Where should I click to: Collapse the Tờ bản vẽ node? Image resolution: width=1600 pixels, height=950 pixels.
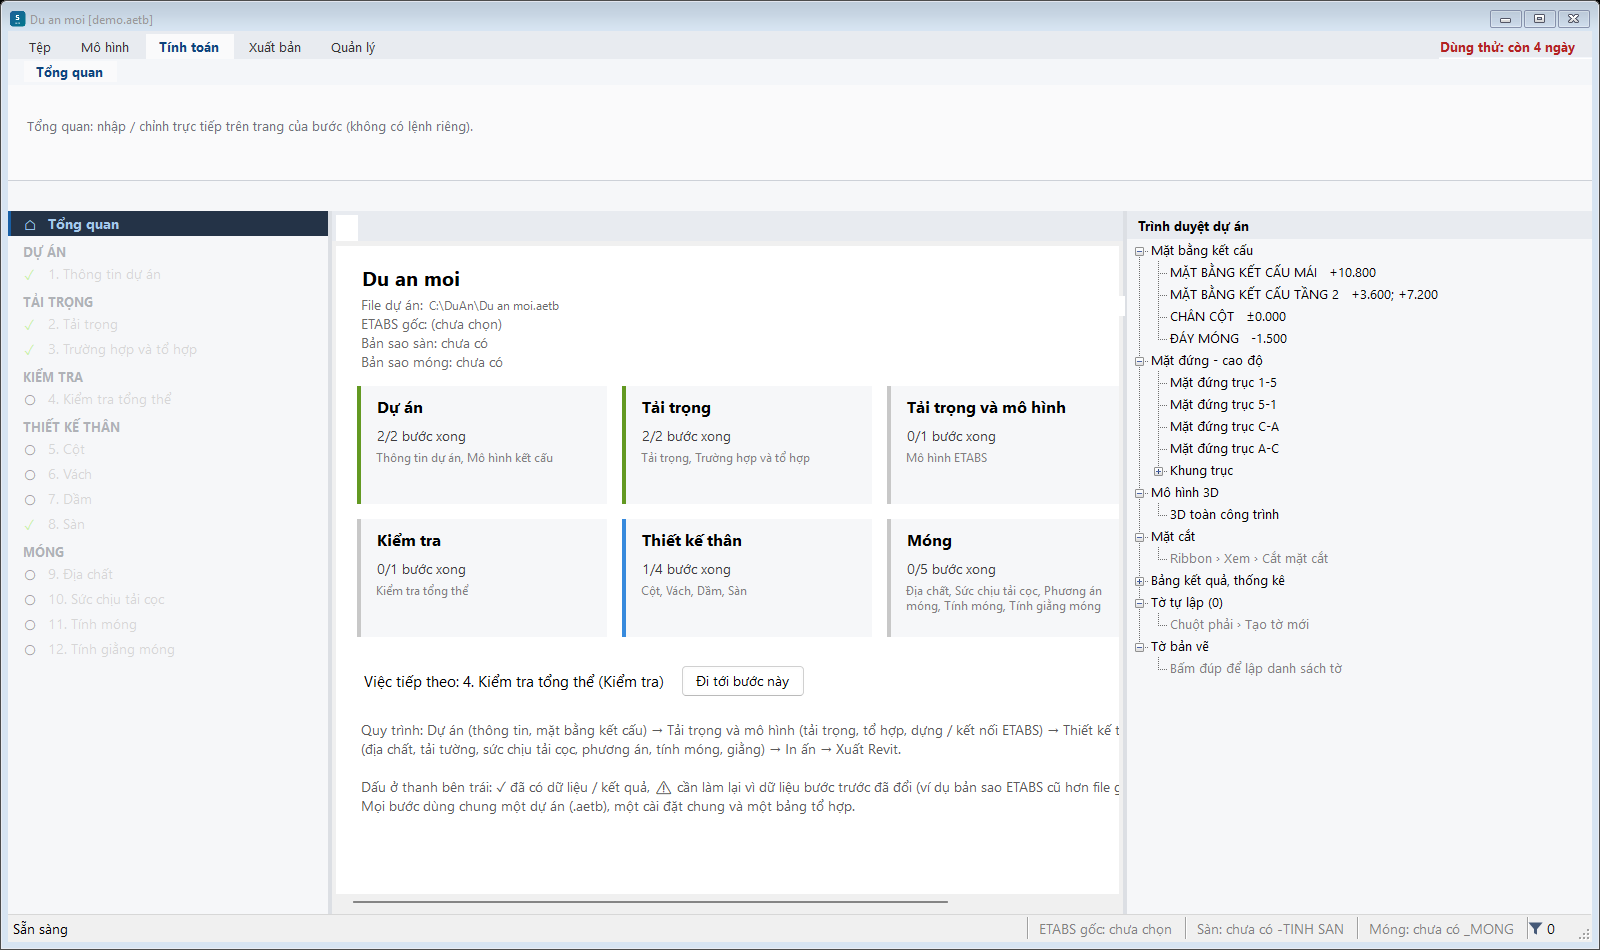point(1140,647)
